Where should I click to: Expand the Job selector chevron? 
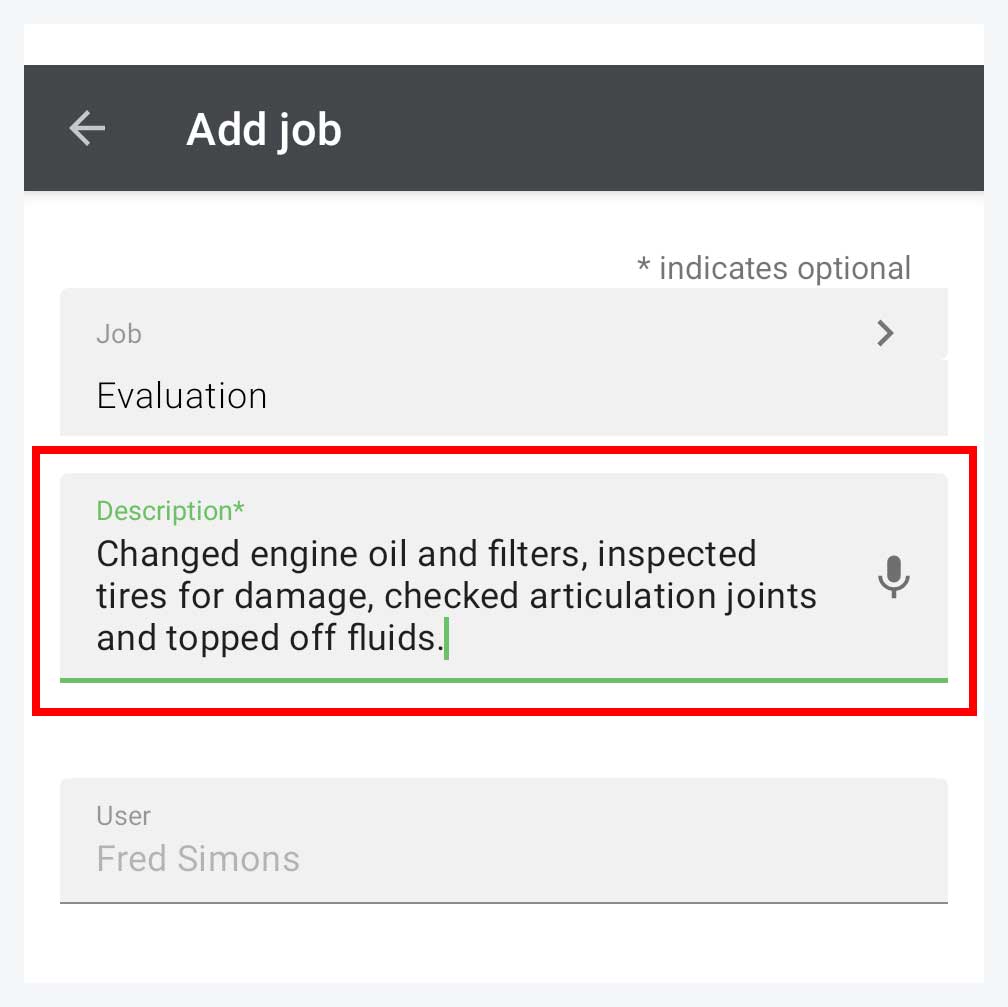[x=885, y=333]
